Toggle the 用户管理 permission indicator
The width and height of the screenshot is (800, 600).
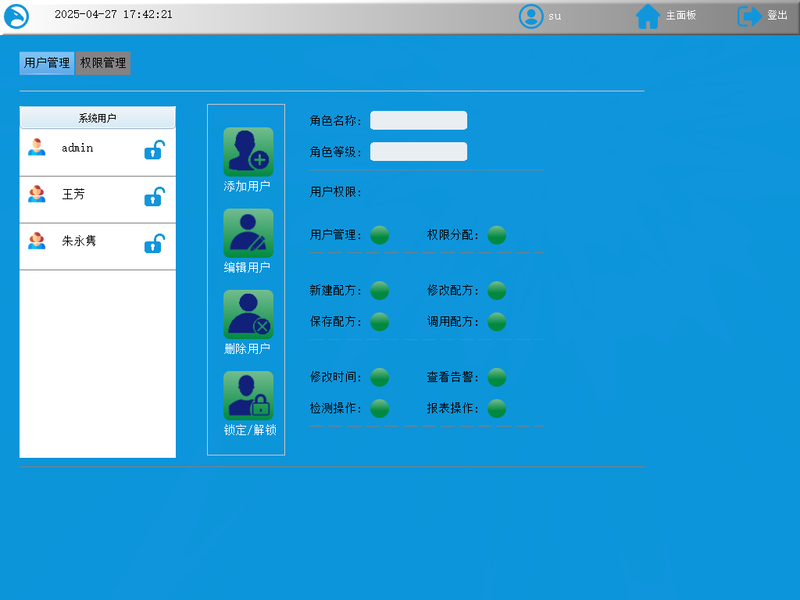point(380,235)
